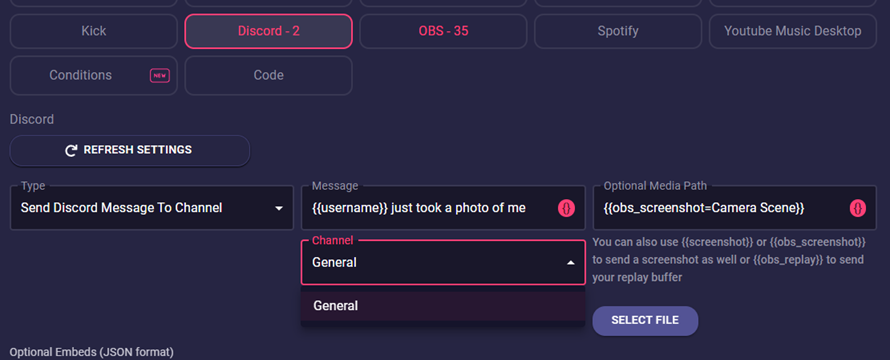The height and width of the screenshot is (360, 890).
Task: Select the Discord - 2 tab
Action: pos(268,31)
